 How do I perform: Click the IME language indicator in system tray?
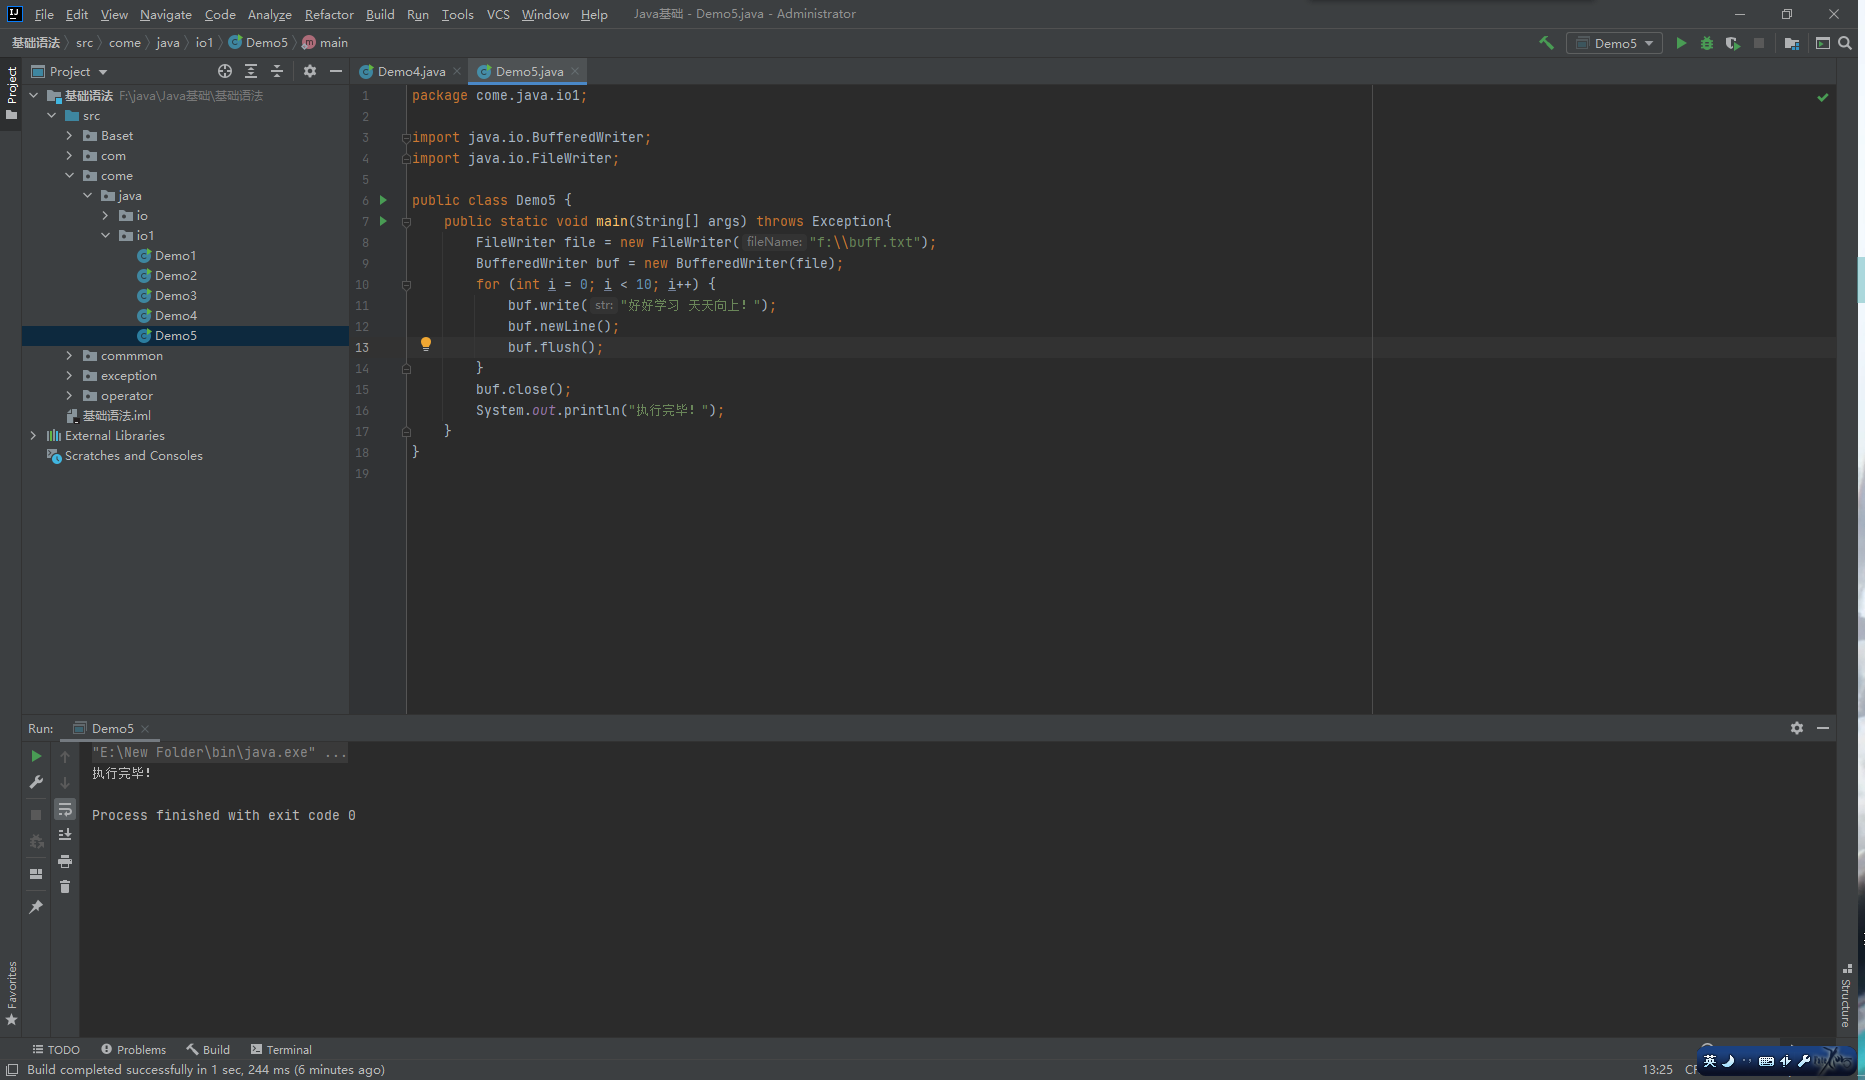(x=1710, y=1061)
